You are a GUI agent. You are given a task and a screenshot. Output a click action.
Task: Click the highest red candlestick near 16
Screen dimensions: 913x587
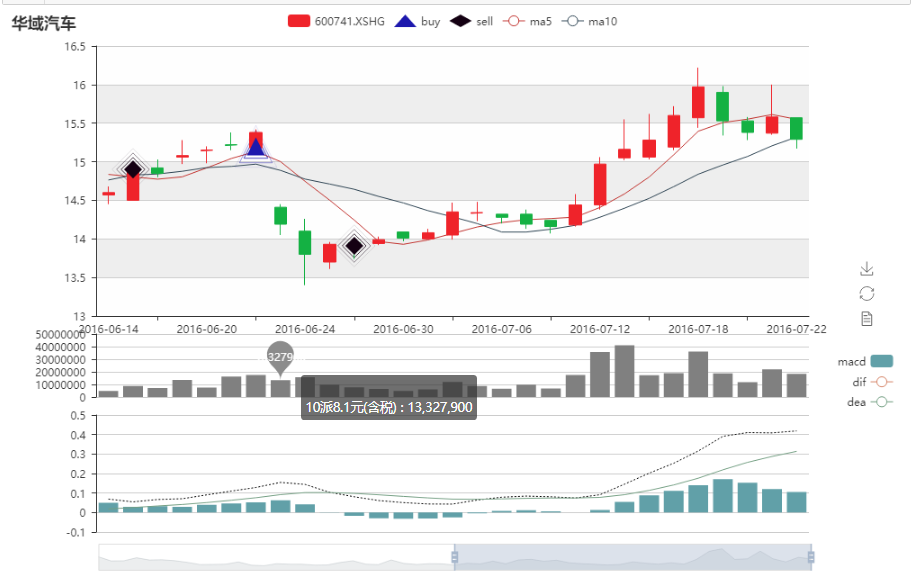(x=698, y=102)
